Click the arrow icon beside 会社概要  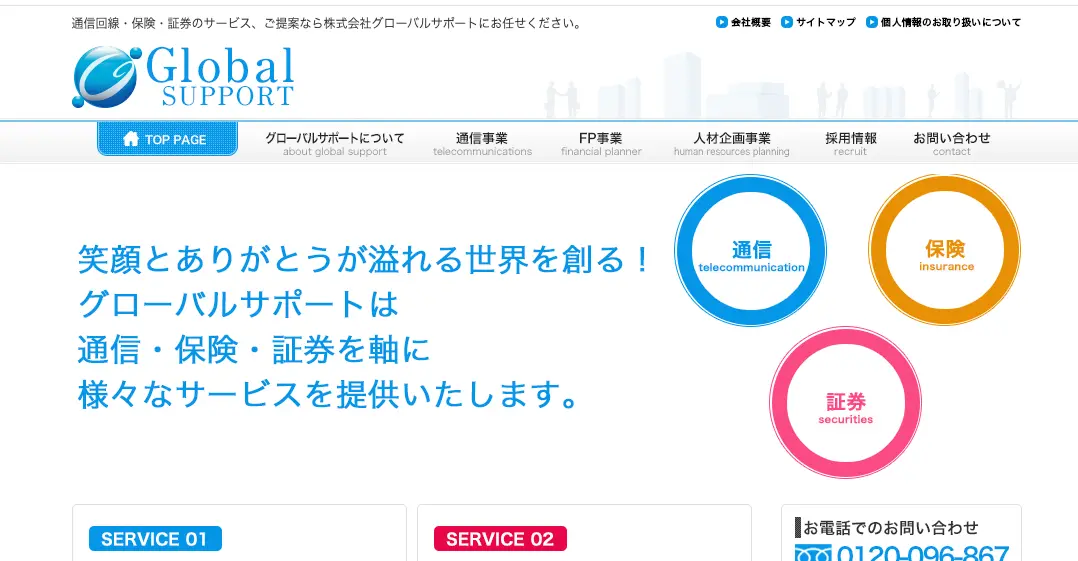click(721, 22)
